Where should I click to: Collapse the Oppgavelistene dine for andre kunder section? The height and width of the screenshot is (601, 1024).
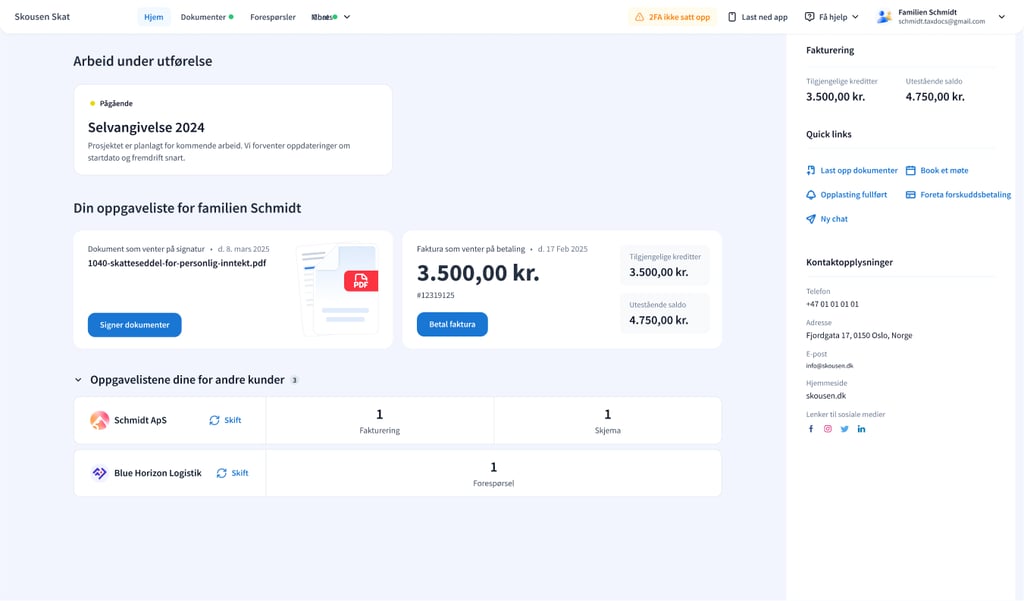78,380
